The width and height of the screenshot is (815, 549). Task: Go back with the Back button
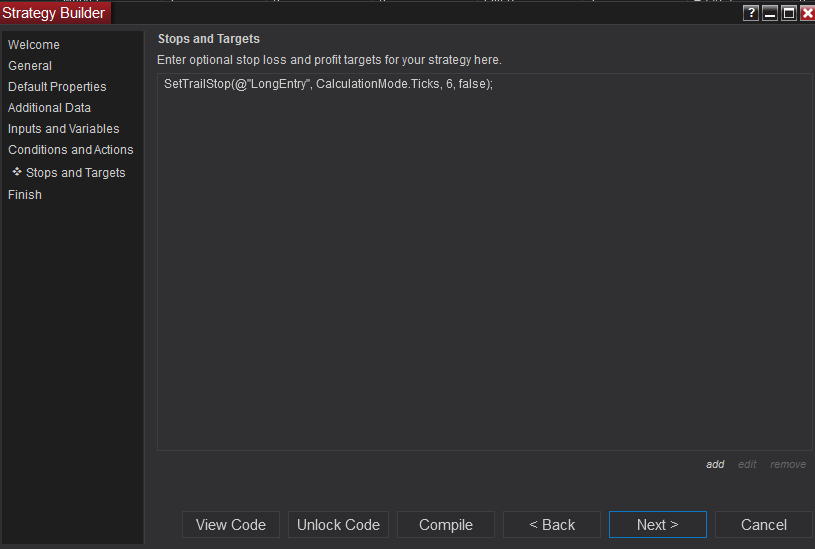552,525
